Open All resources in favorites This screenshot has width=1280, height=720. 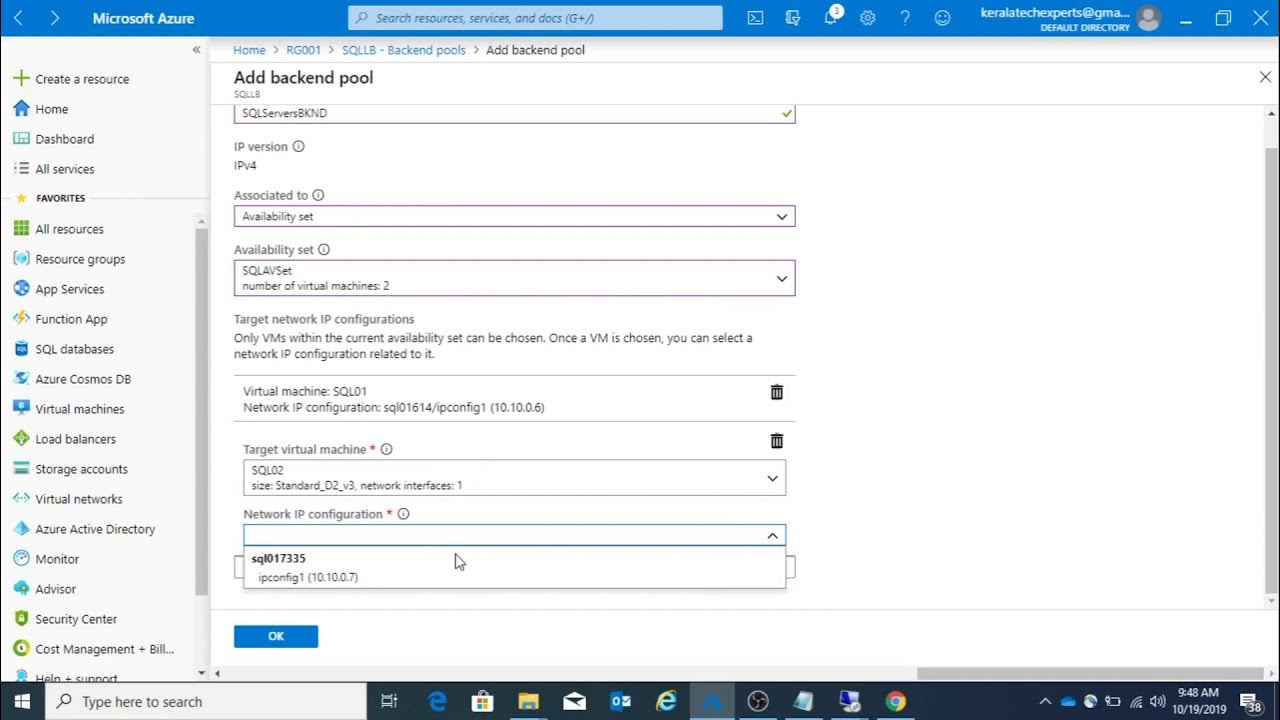point(69,229)
